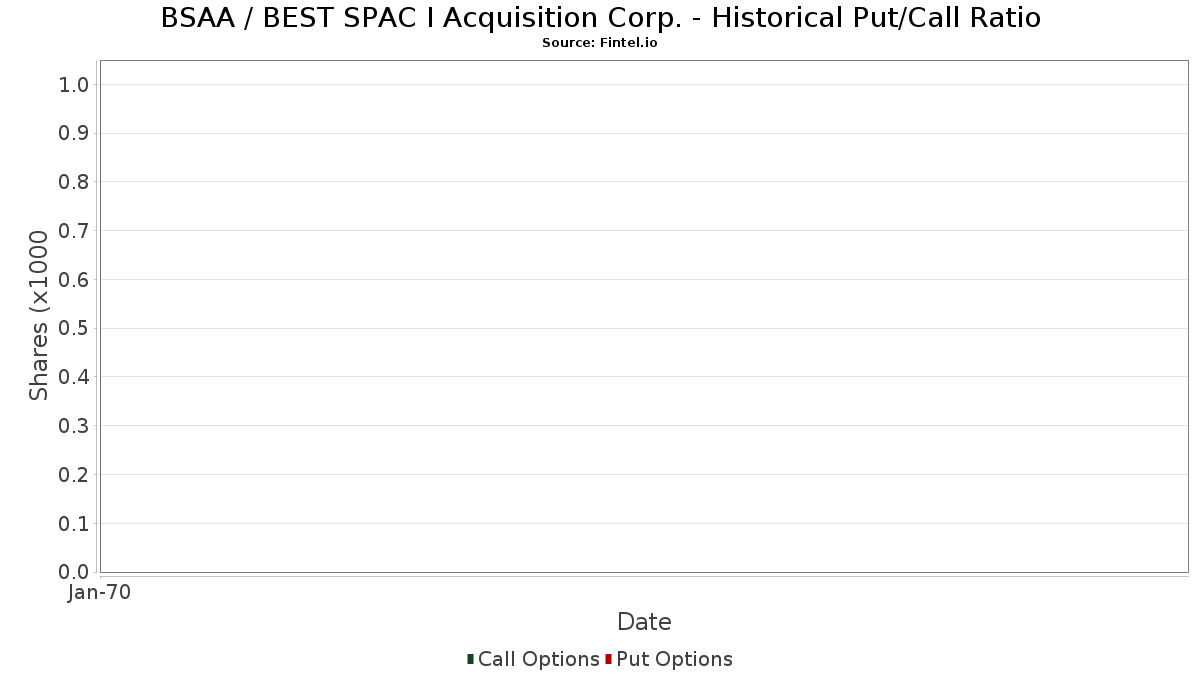The width and height of the screenshot is (1200, 675).
Task: Click the center of the empty plot area
Action: (644, 316)
